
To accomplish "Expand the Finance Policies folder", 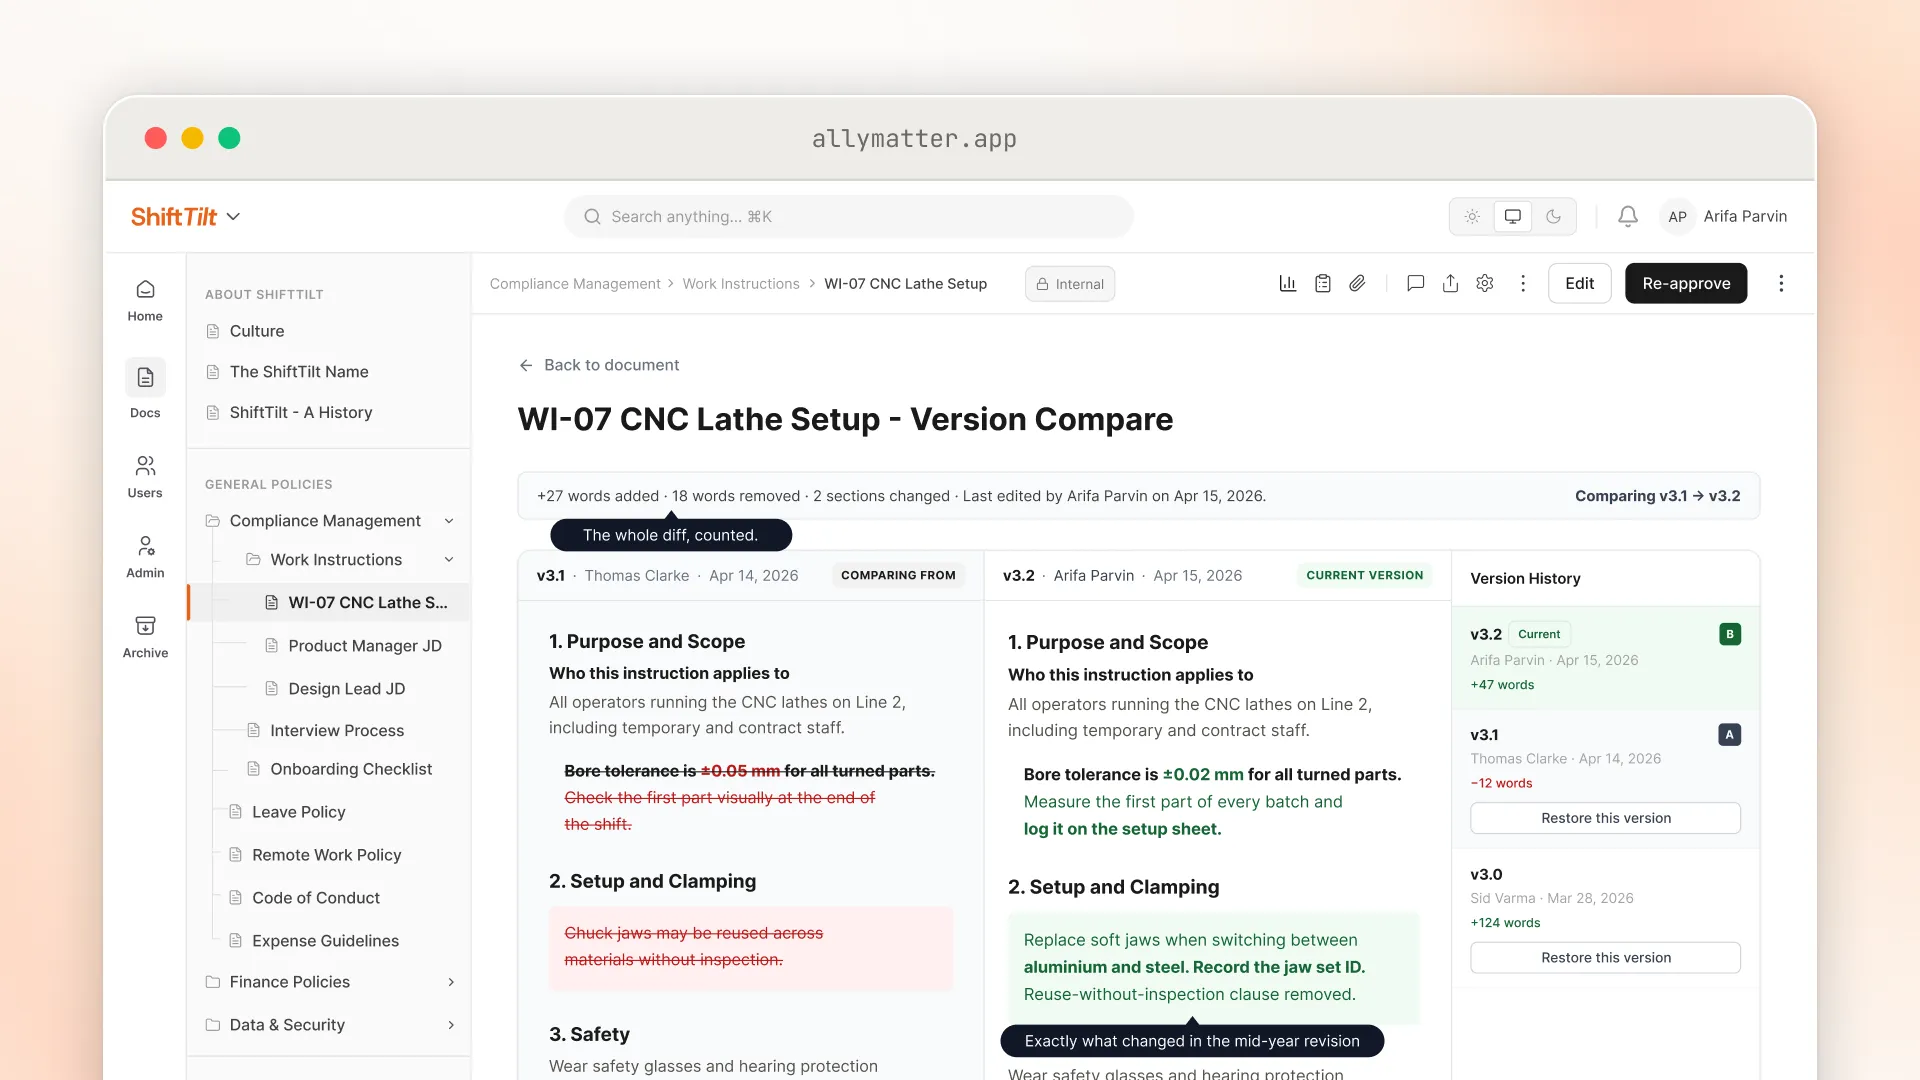I will [451, 982].
